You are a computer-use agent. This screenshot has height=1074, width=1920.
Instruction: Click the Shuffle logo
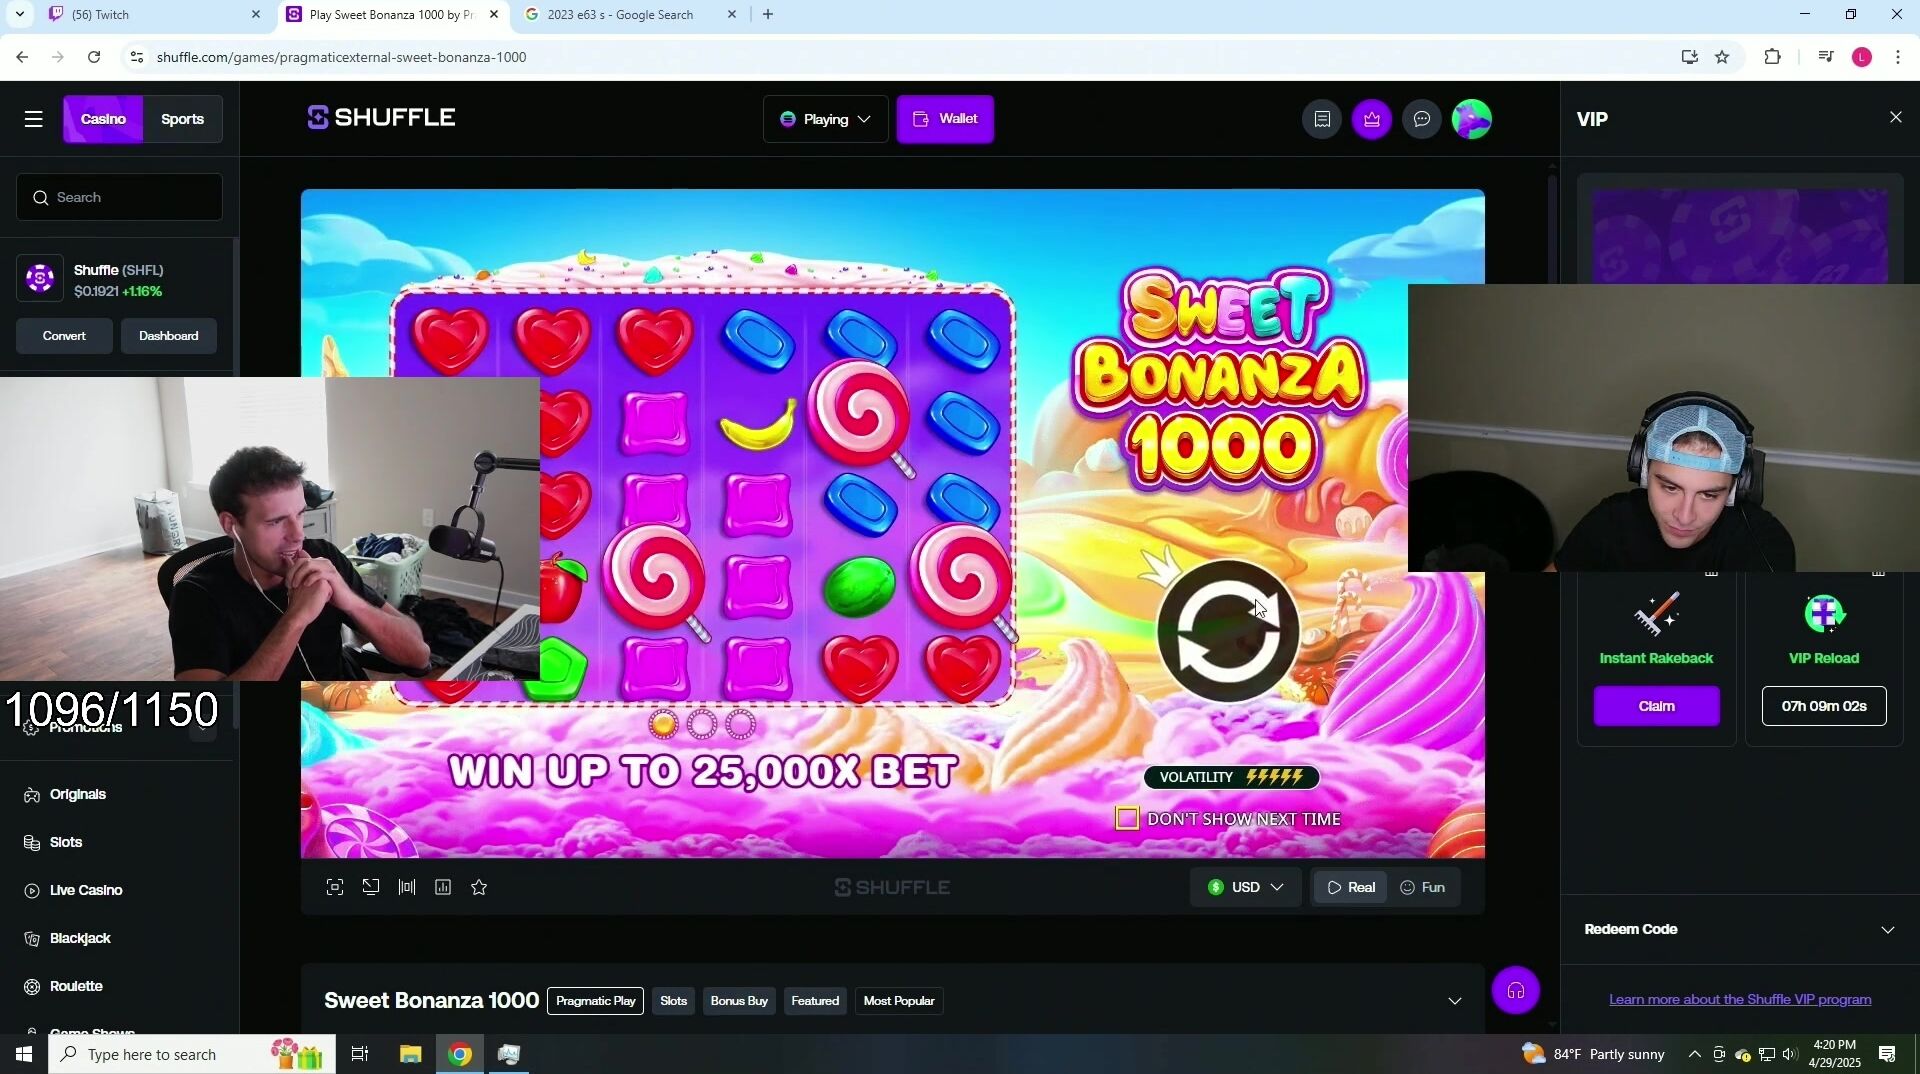(381, 118)
